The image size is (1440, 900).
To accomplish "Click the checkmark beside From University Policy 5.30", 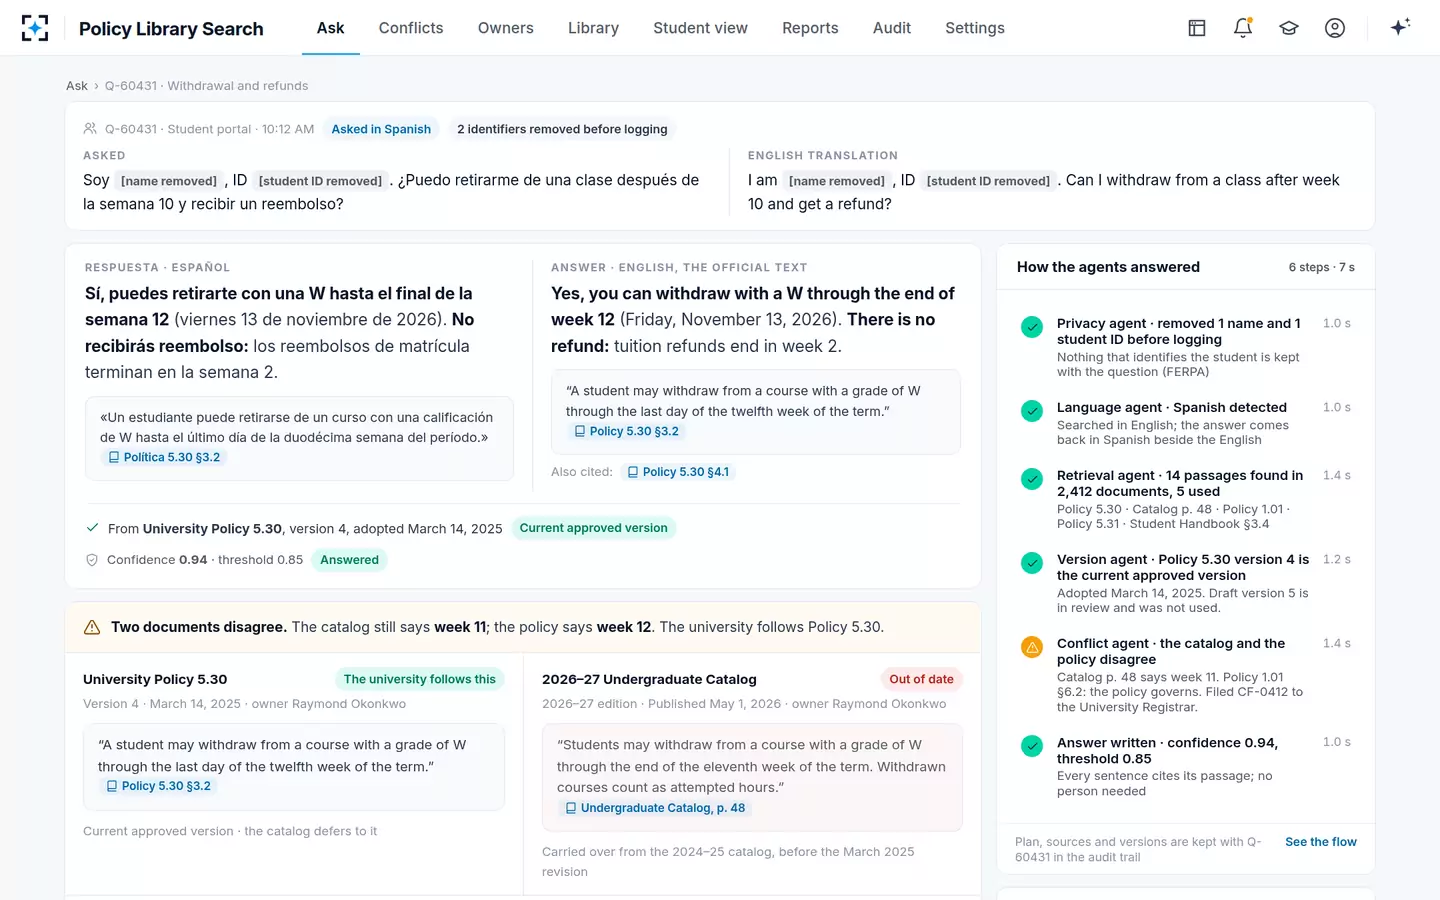I will (x=92, y=528).
